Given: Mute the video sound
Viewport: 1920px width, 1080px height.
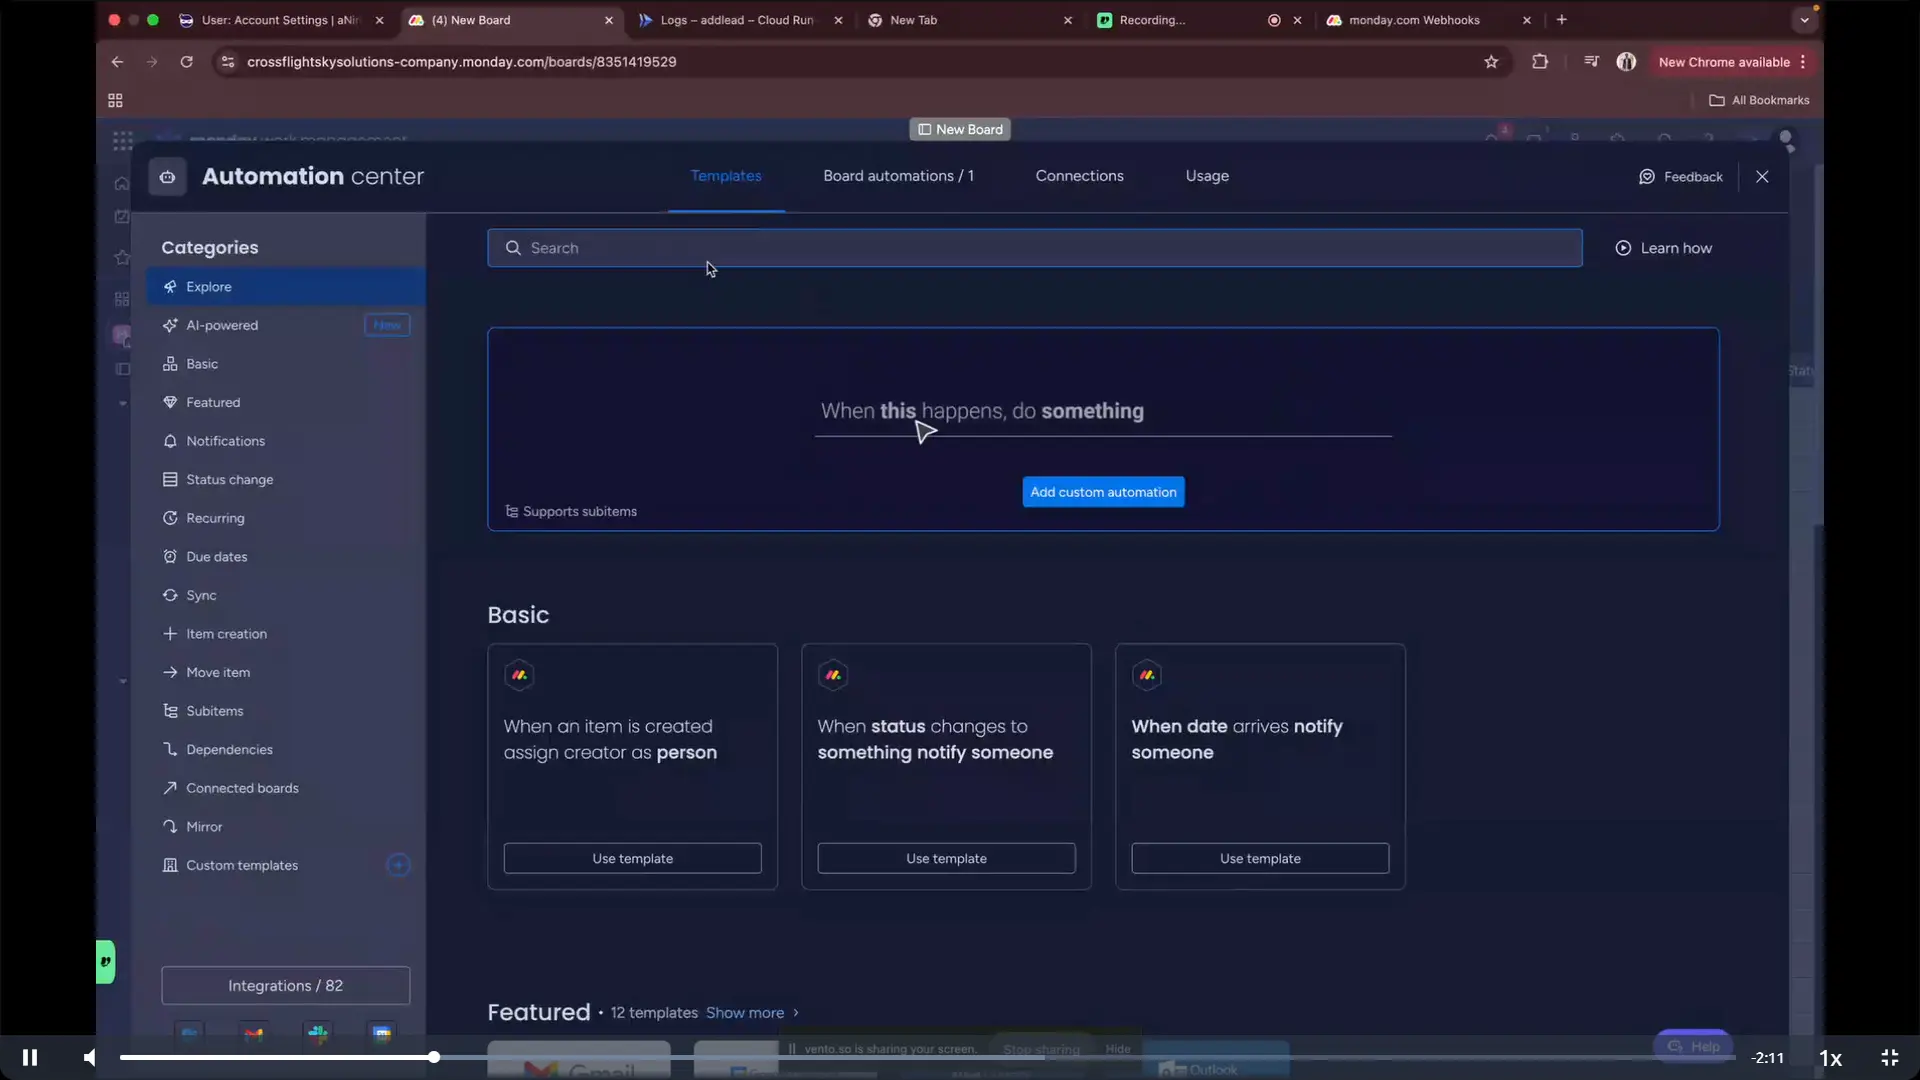Looking at the screenshot, I should point(90,1057).
